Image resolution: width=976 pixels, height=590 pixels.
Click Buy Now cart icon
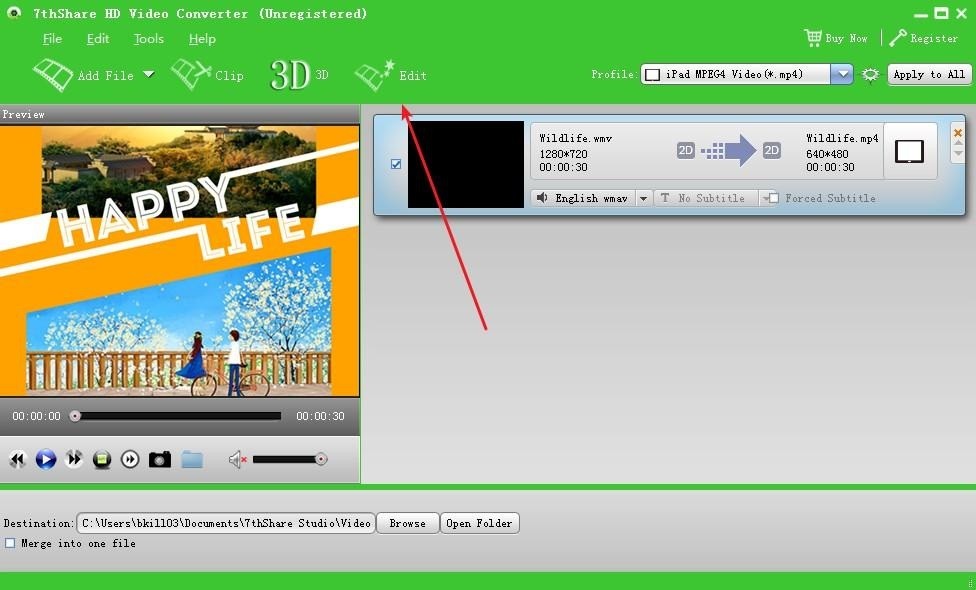813,38
